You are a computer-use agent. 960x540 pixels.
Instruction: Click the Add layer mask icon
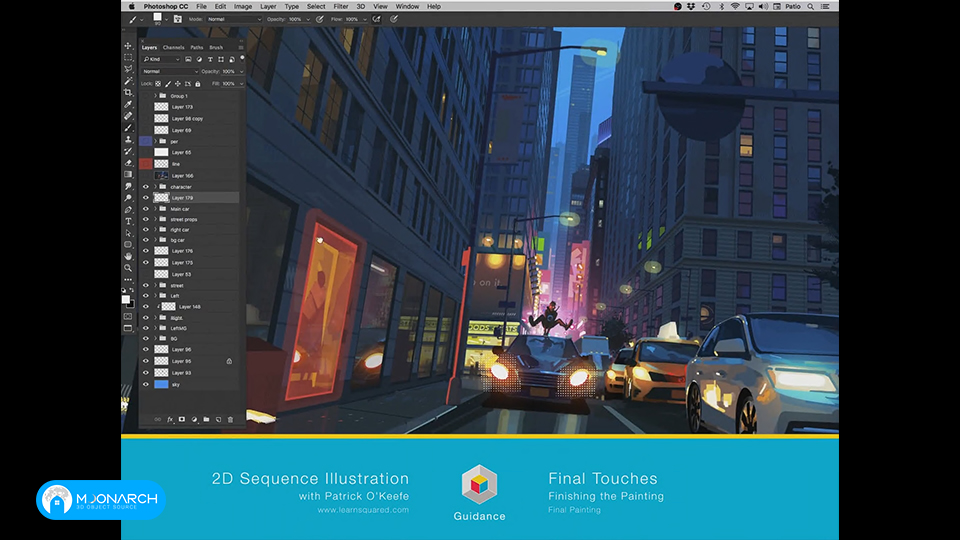(x=182, y=419)
